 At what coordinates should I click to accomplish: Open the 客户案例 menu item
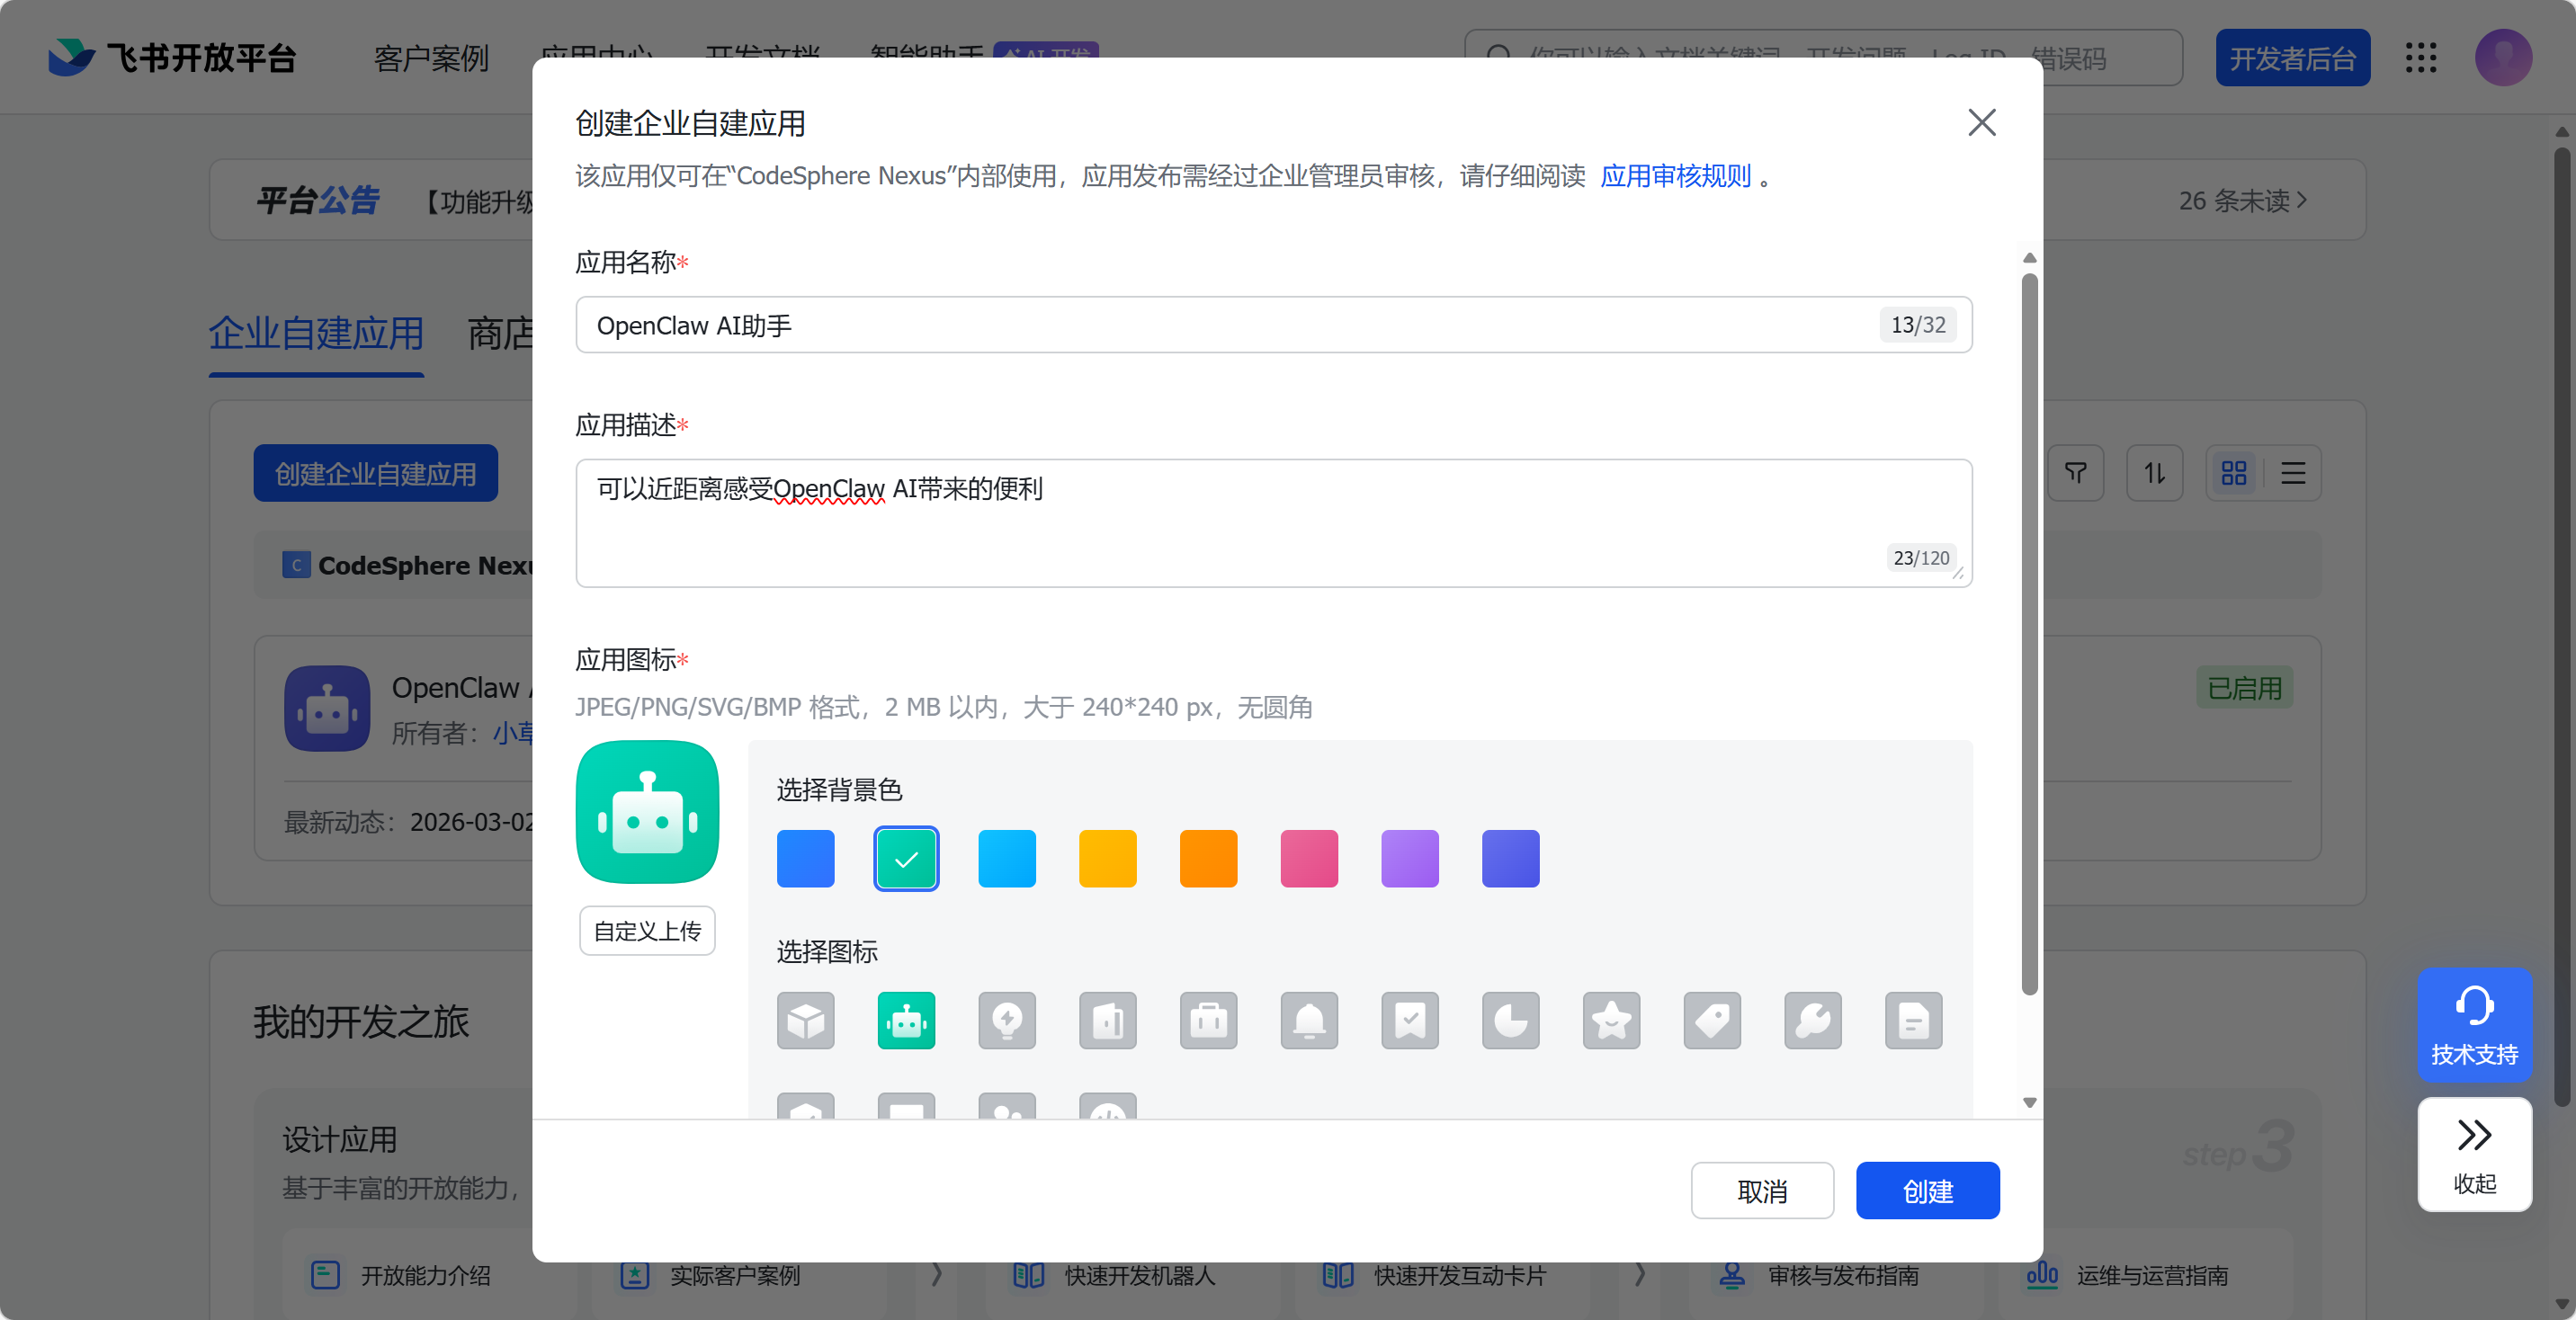pos(432,58)
